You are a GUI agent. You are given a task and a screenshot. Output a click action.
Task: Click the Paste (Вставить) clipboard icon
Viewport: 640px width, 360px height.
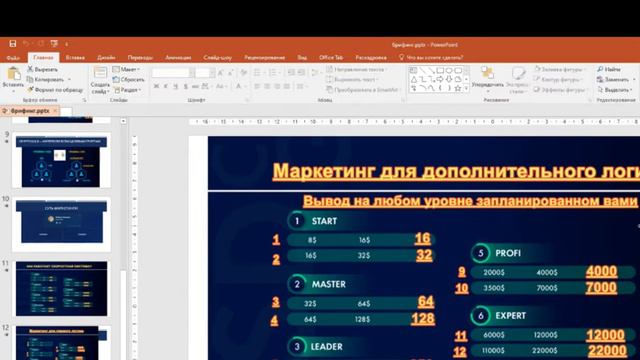13,74
